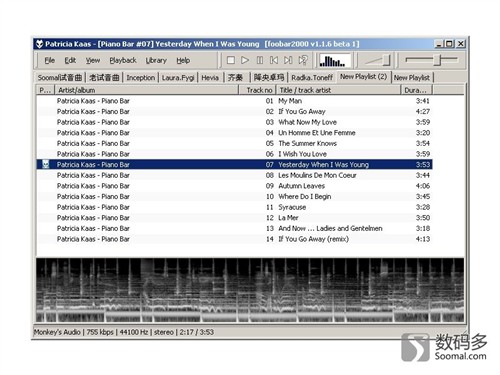Switch to the Hevia playlist tab
This screenshot has height=375, width=500.
click(210, 78)
